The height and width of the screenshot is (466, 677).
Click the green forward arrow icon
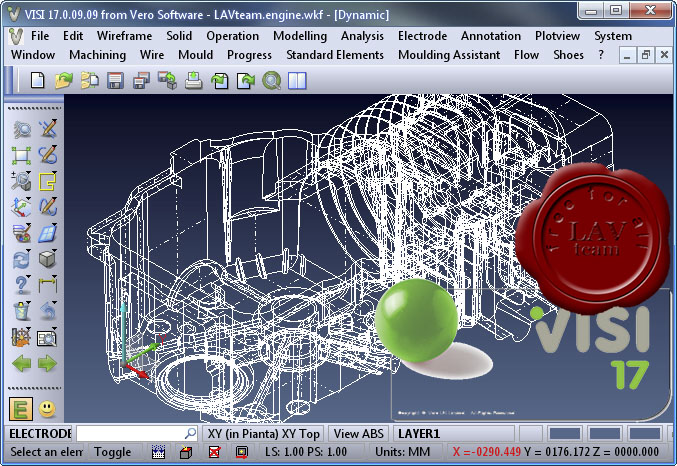pyautogui.click(x=47, y=363)
